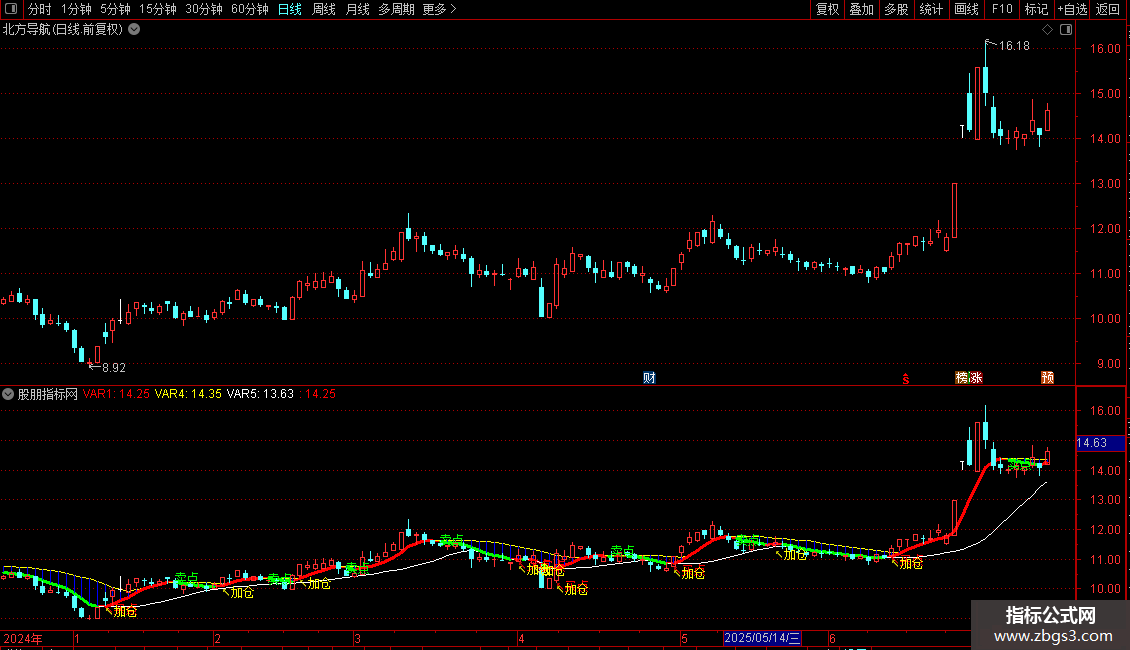1130x650 pixels.
Task: Open the 多周期 multi-period view
Action: (396, 9)
